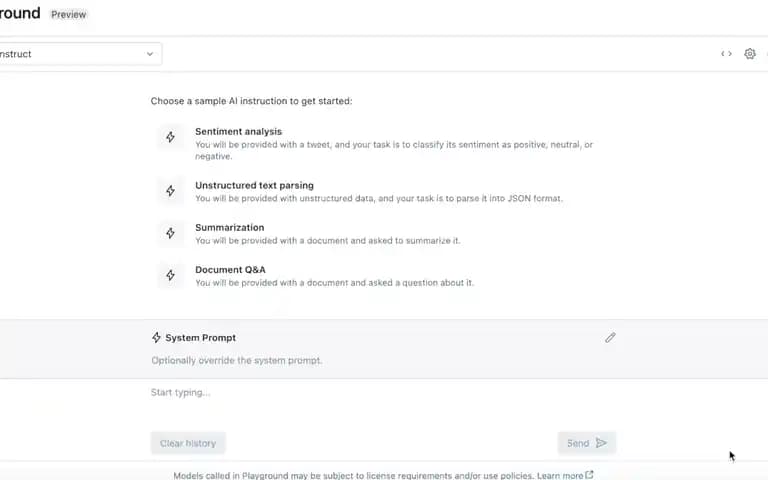
Task: Pick the Summarization sample instruction
Action: (310, 234)
